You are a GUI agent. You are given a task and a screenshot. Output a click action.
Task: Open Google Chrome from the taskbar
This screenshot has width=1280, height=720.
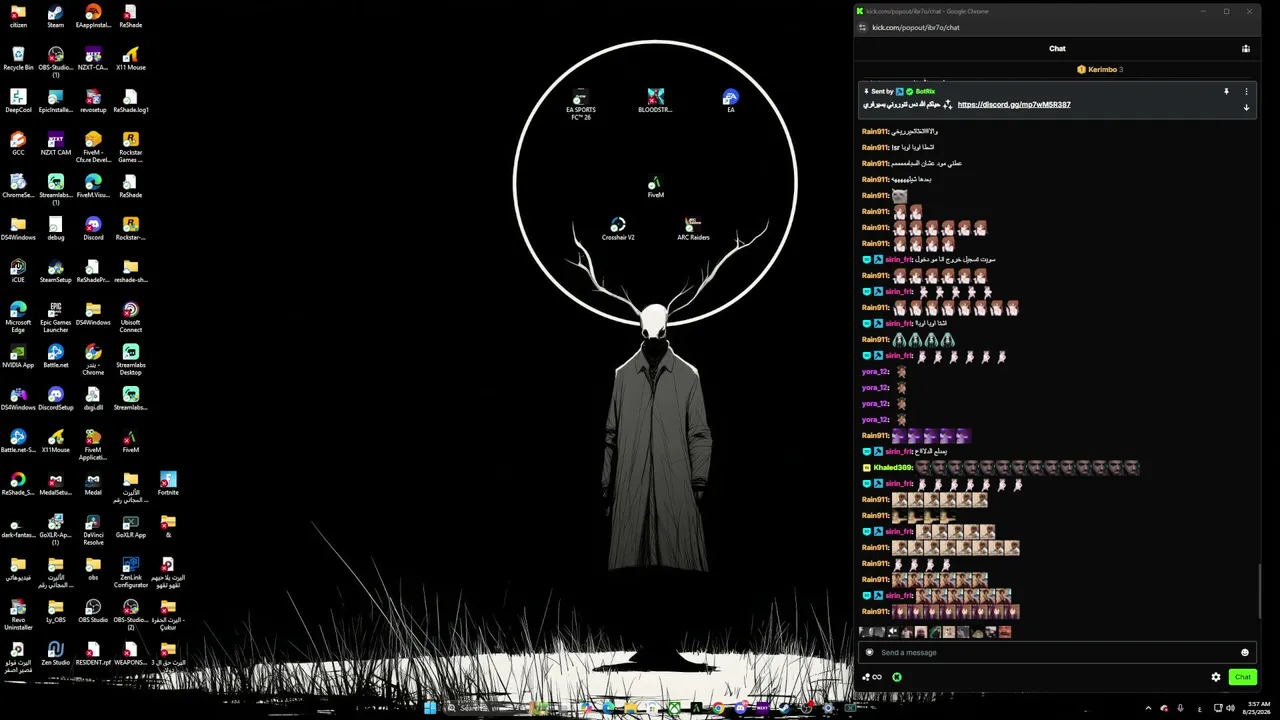click(x=718, y=708)
